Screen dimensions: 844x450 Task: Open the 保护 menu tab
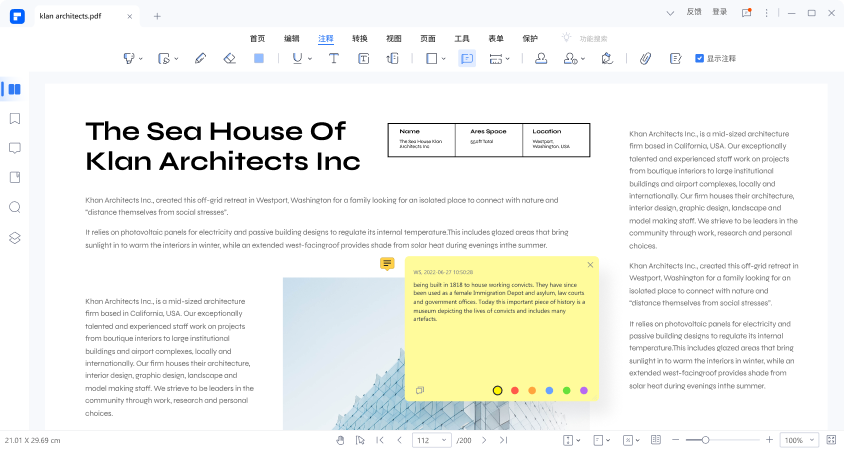coord(530,38)
